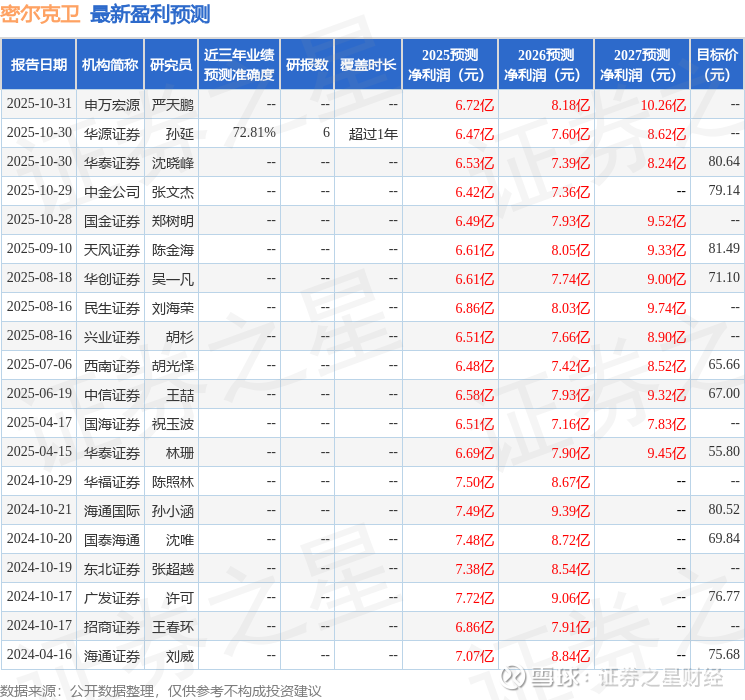Select the 海通证券 institution cell

(112, 656)
